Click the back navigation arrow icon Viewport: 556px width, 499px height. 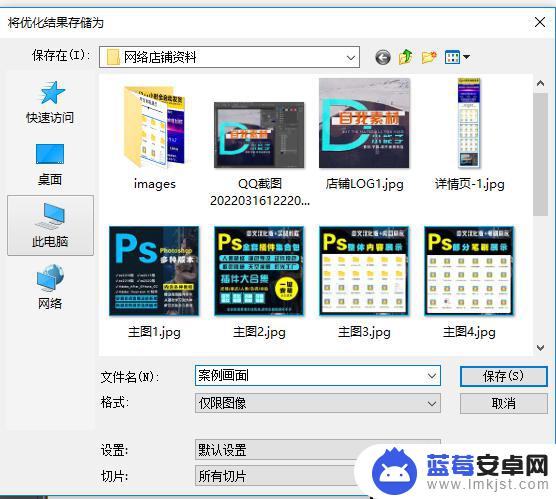coord(383,57)
